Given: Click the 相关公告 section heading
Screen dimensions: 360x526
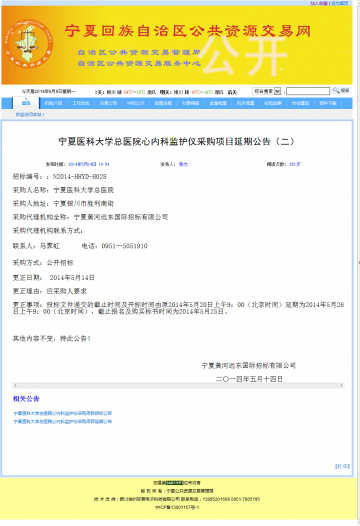Looking at the screenshot, I should pyautogui.click(x=26, y=399).
